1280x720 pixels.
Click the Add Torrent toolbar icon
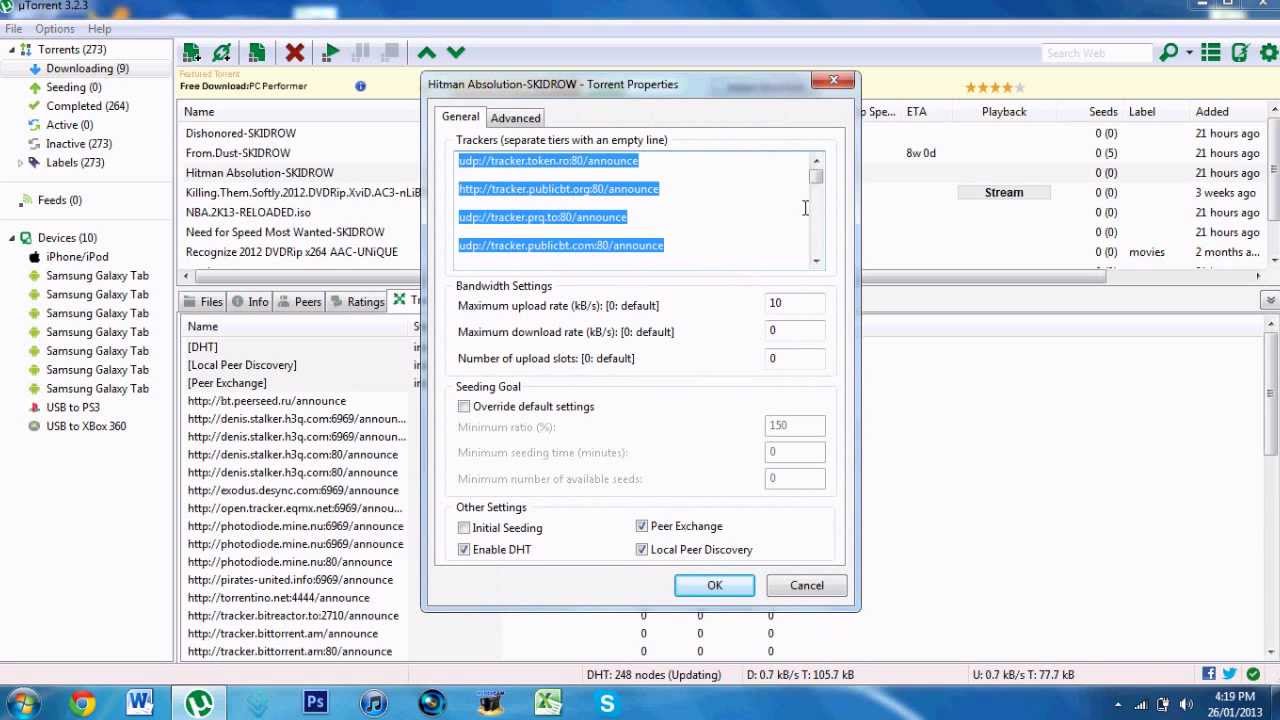click(191, 53)
